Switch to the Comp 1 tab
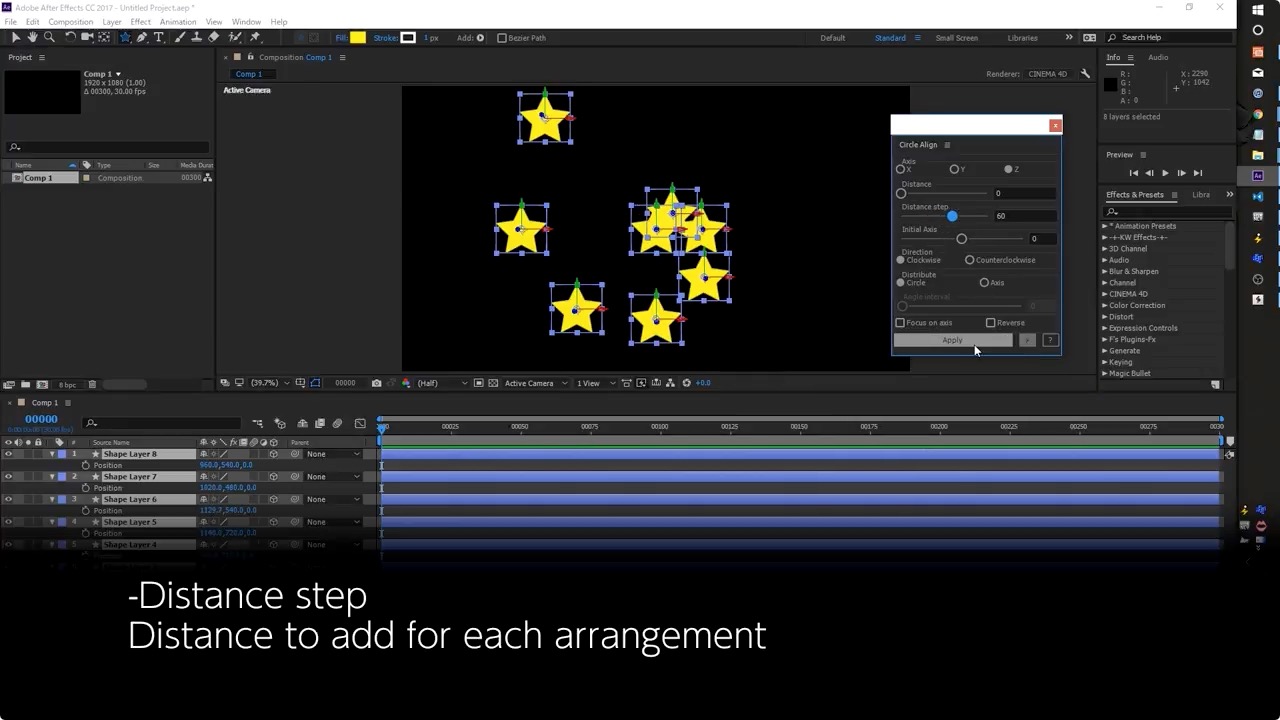1280x720 pixels. (x=248, y=73)
